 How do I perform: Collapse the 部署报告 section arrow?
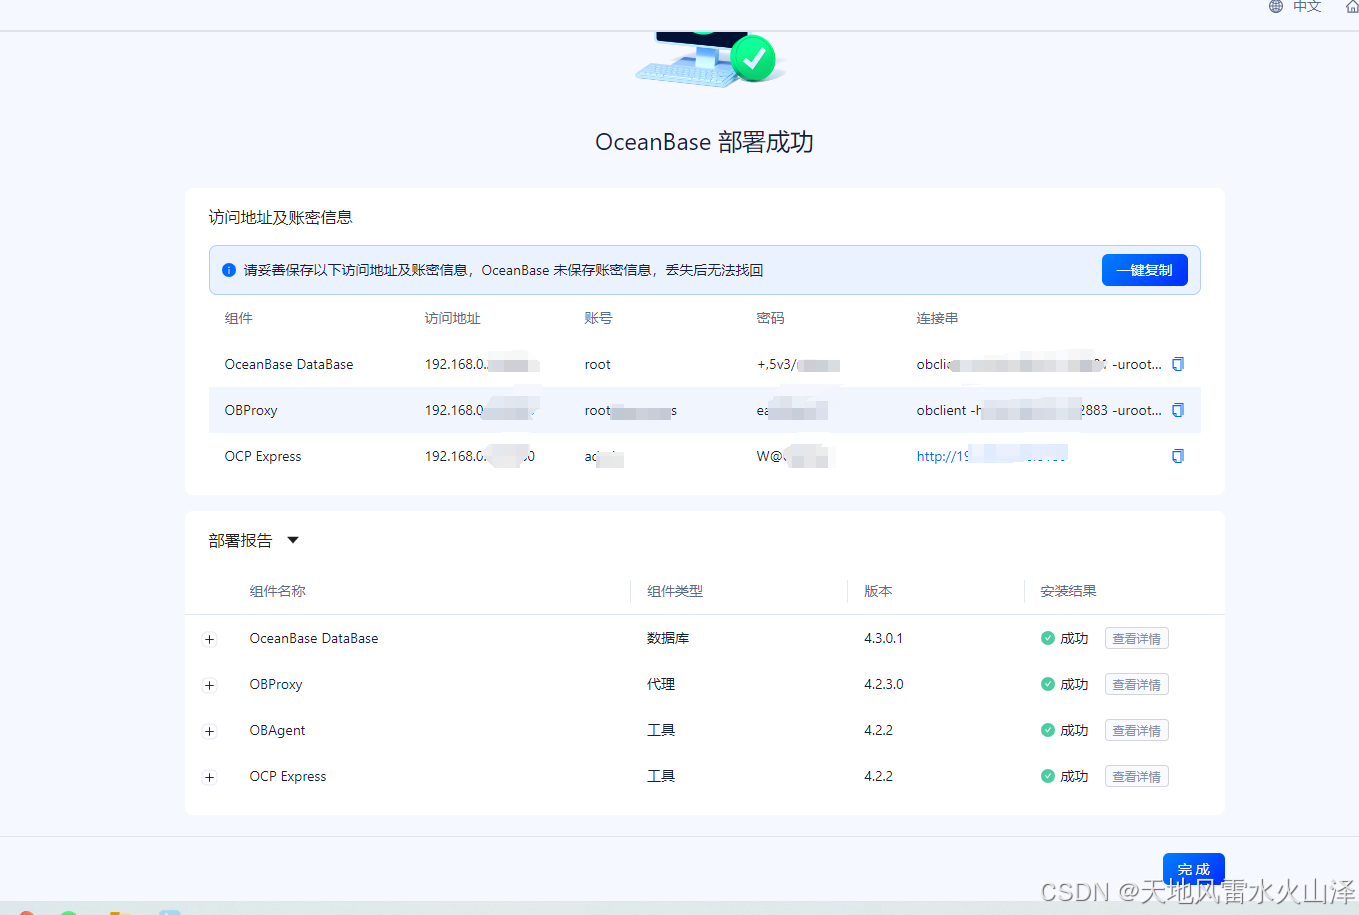[293, 540]
